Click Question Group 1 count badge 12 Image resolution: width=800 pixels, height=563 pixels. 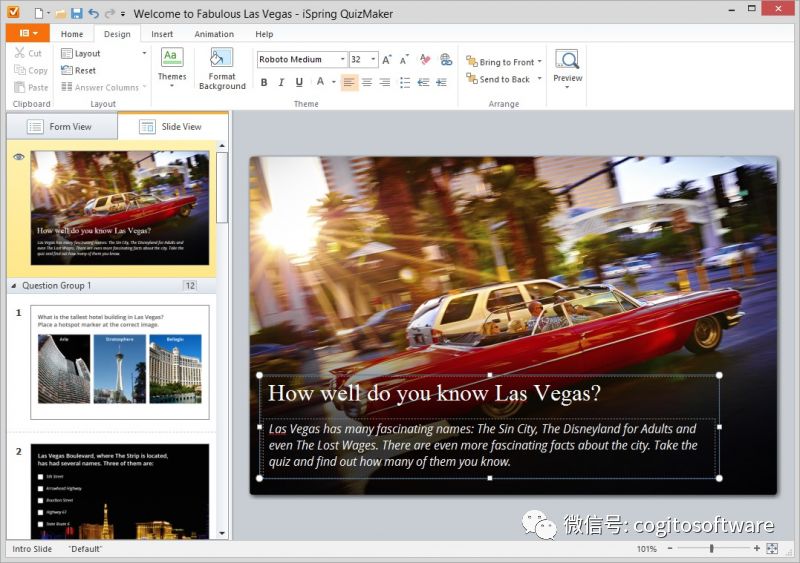pyautogui.click(x=190, y=286)
